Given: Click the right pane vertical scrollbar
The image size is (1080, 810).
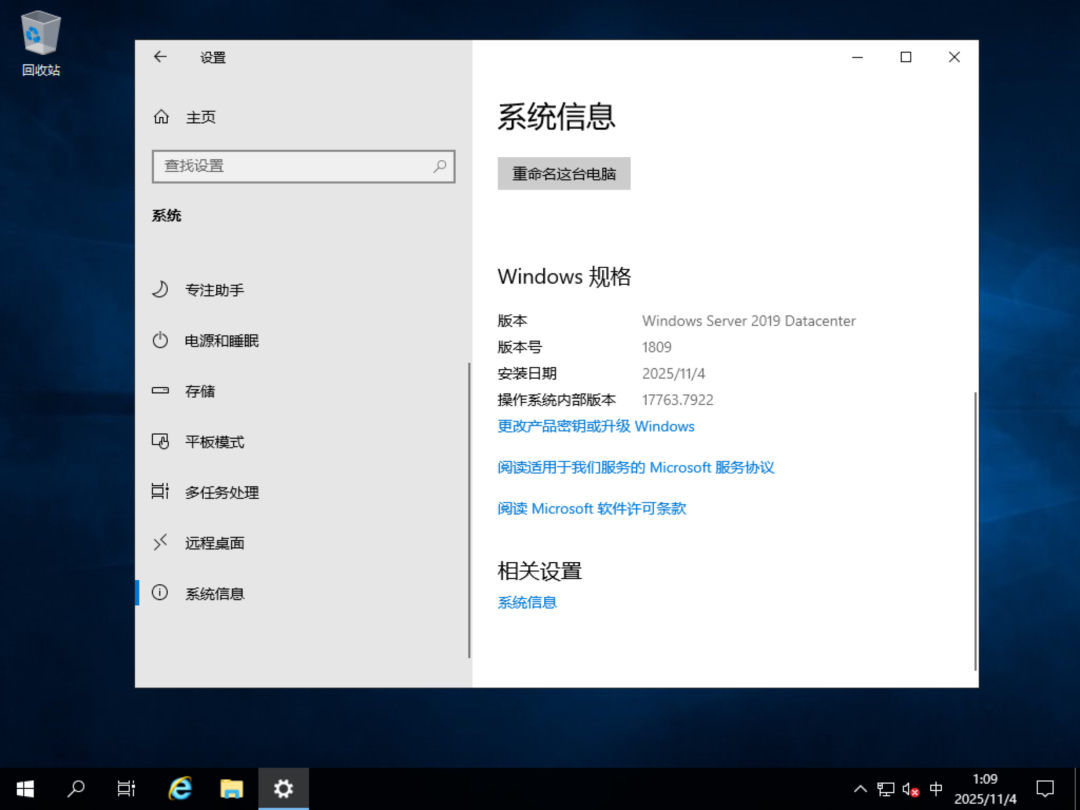Looking at the screenshot, I should click(x=975, y=530).
